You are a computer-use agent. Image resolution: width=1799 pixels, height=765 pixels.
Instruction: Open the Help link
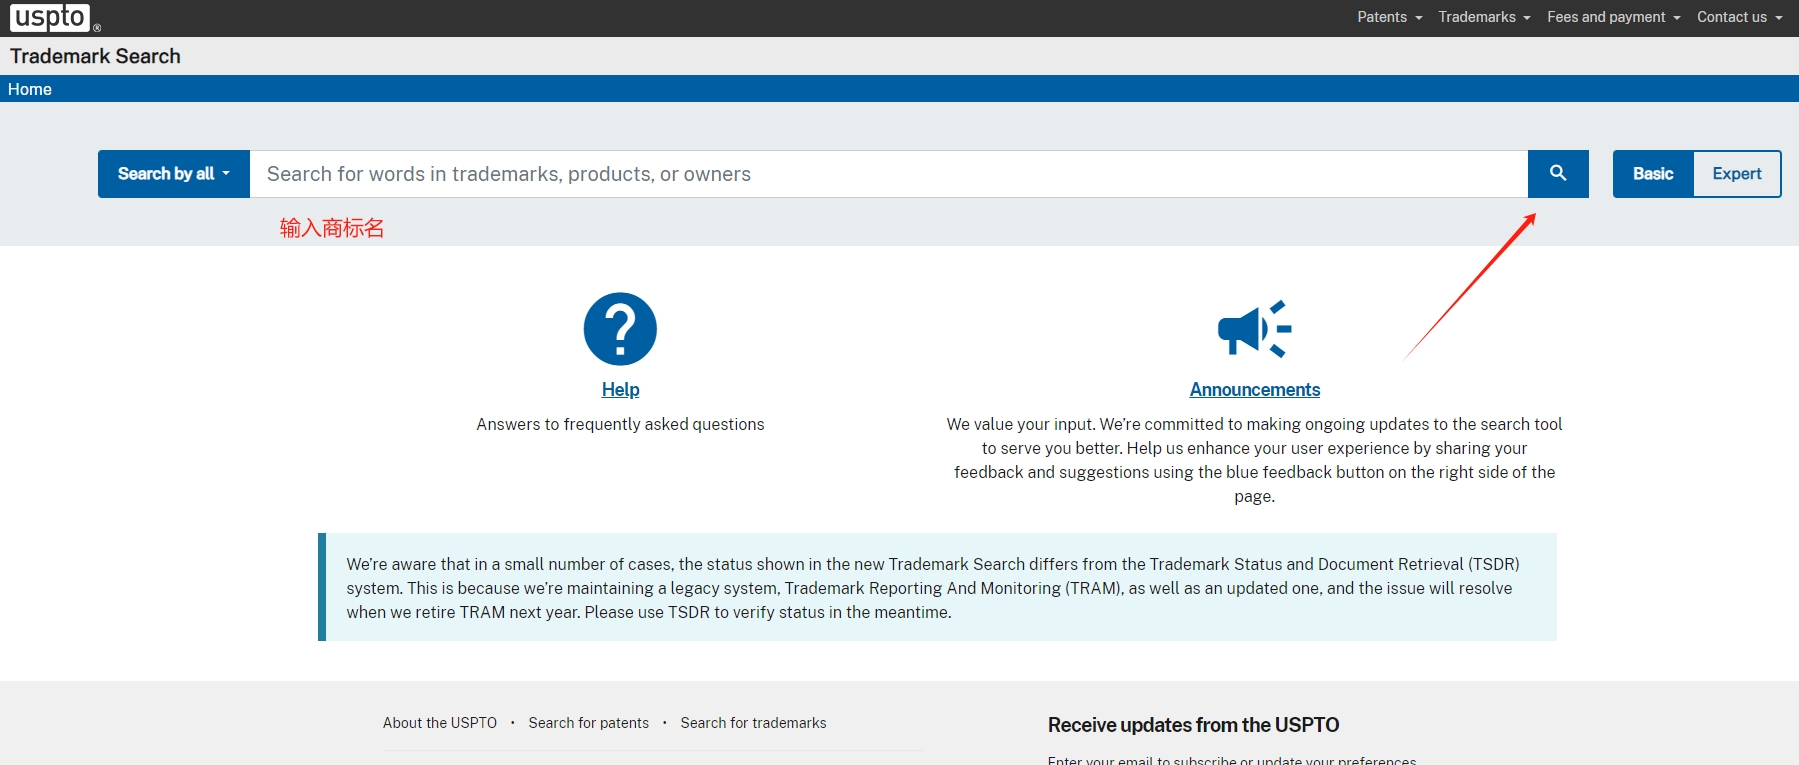[x=620, y=390]
